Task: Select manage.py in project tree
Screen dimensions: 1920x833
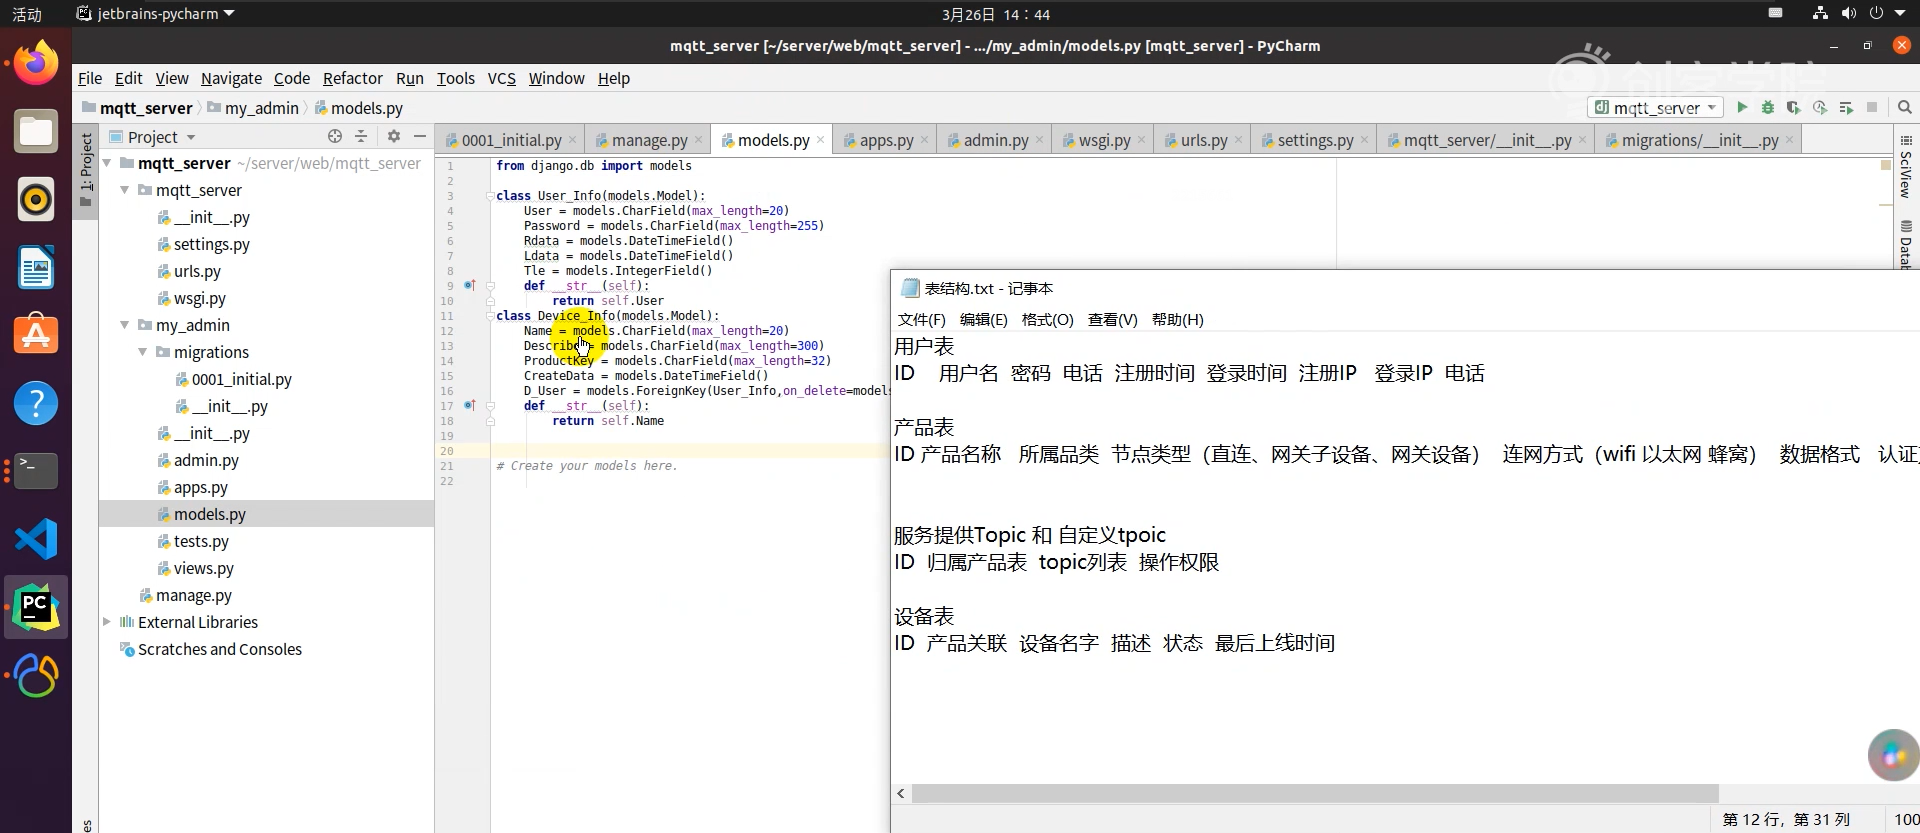Action: 193,595
